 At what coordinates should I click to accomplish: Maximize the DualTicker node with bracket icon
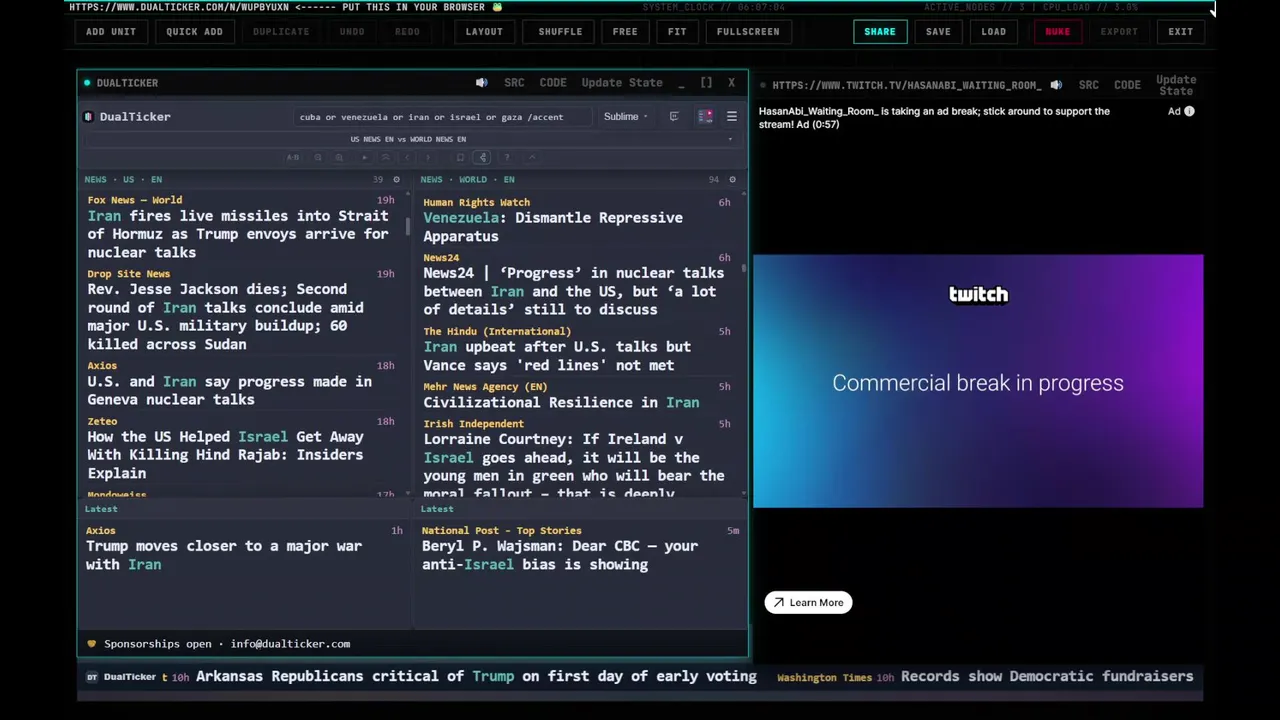706,83
